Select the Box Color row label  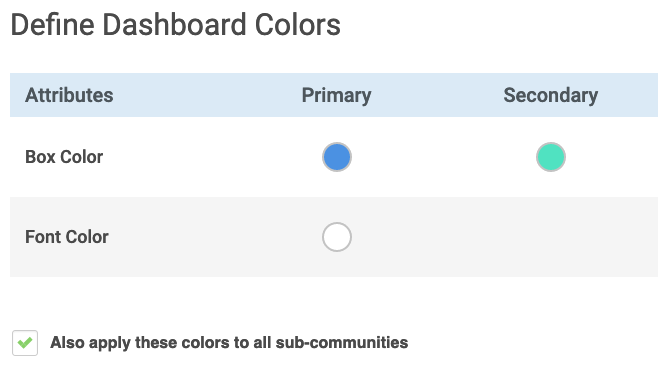click(64, 157)
